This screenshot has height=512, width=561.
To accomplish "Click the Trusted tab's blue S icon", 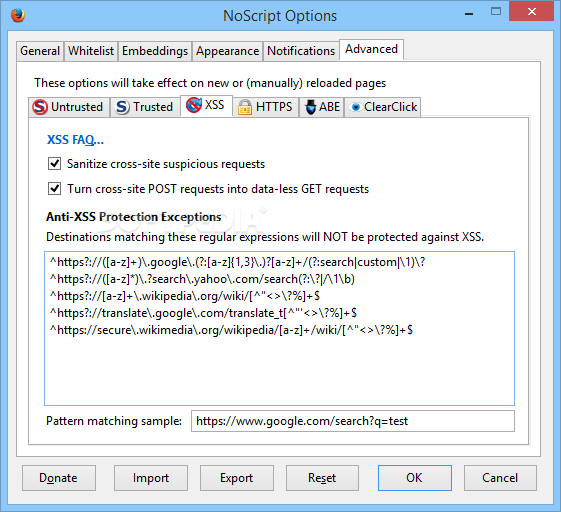I will click(x=122, y=107).
